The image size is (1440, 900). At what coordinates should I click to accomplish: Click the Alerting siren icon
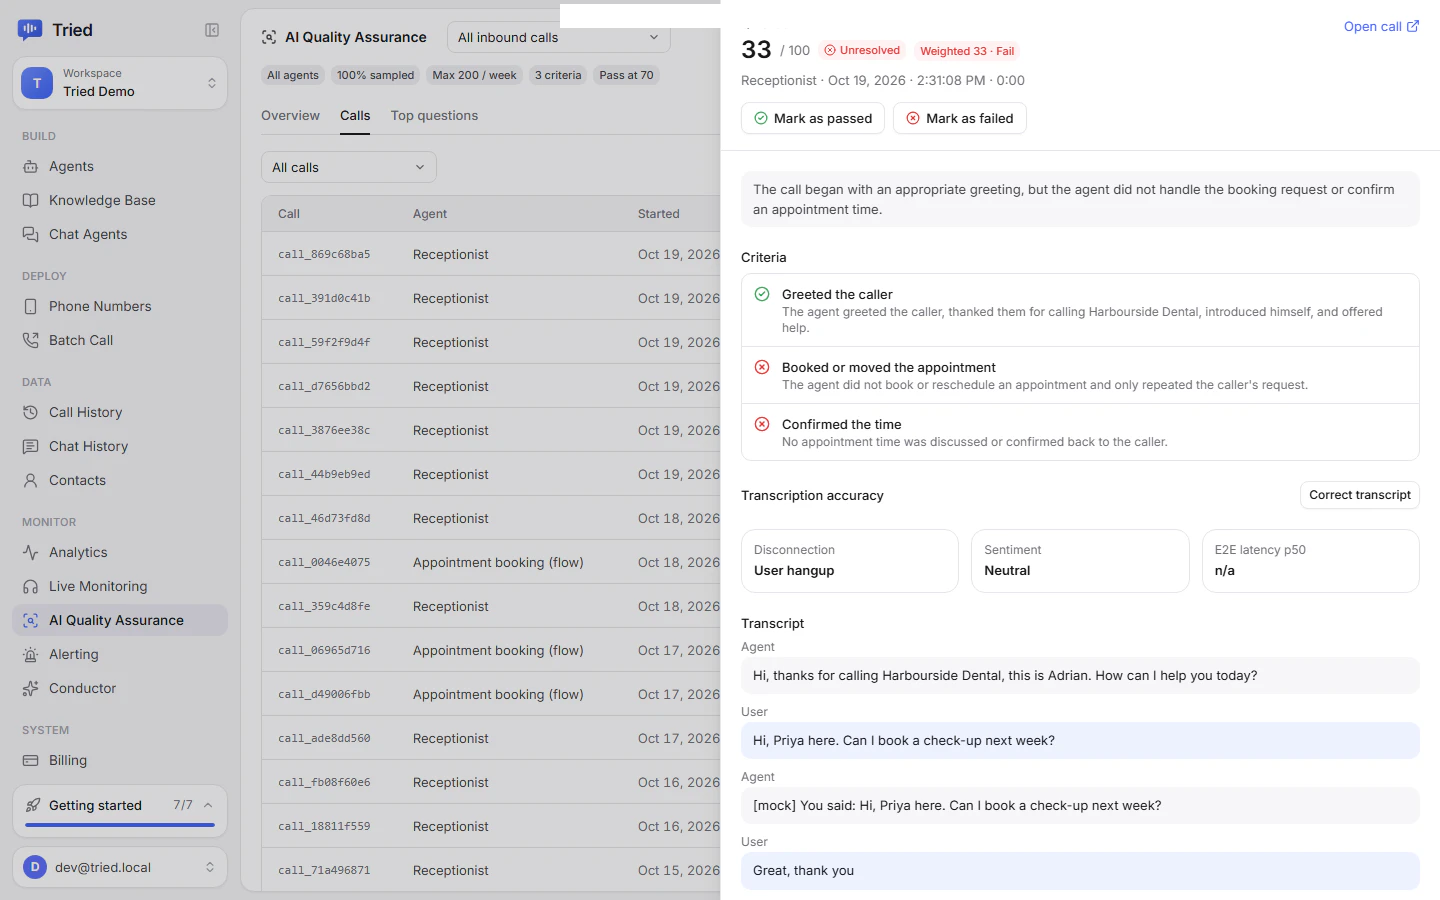click(x=31, y=655)
